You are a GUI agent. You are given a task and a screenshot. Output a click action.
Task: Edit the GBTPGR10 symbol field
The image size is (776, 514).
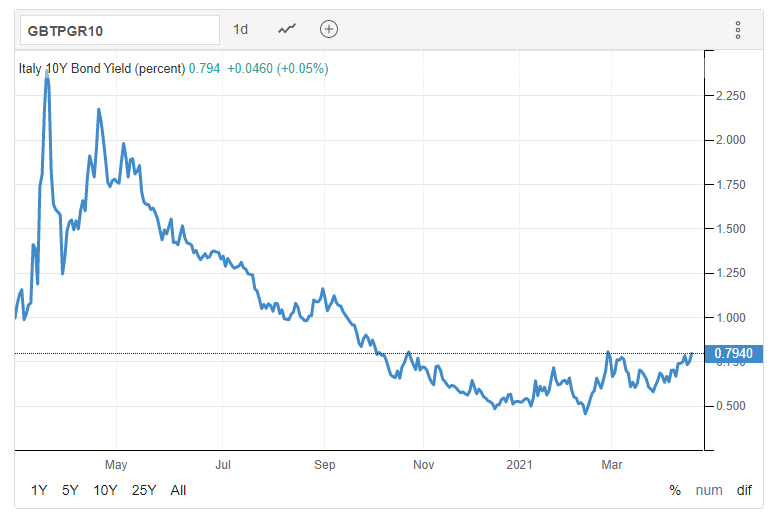pyautogui.click(x=120, y=31)
